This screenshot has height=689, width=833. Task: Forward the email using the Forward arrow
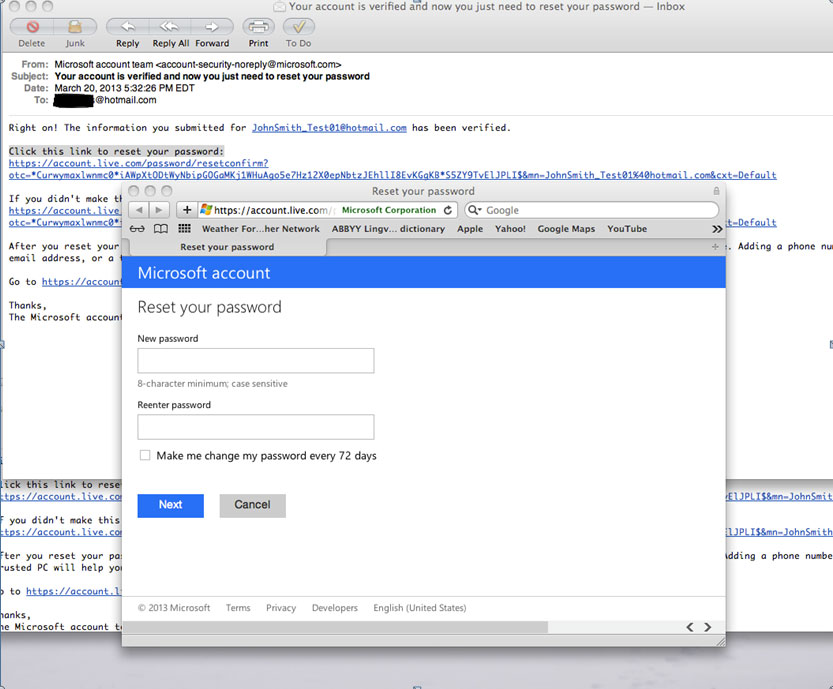point(212,27)
